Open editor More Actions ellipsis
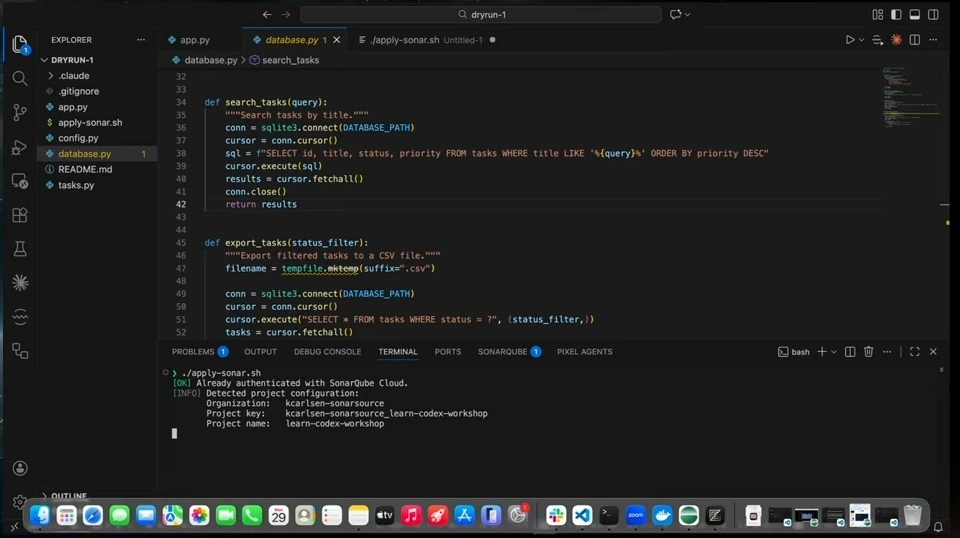The height and width of the screenshot is (538, 960). (x=933, y=40)
